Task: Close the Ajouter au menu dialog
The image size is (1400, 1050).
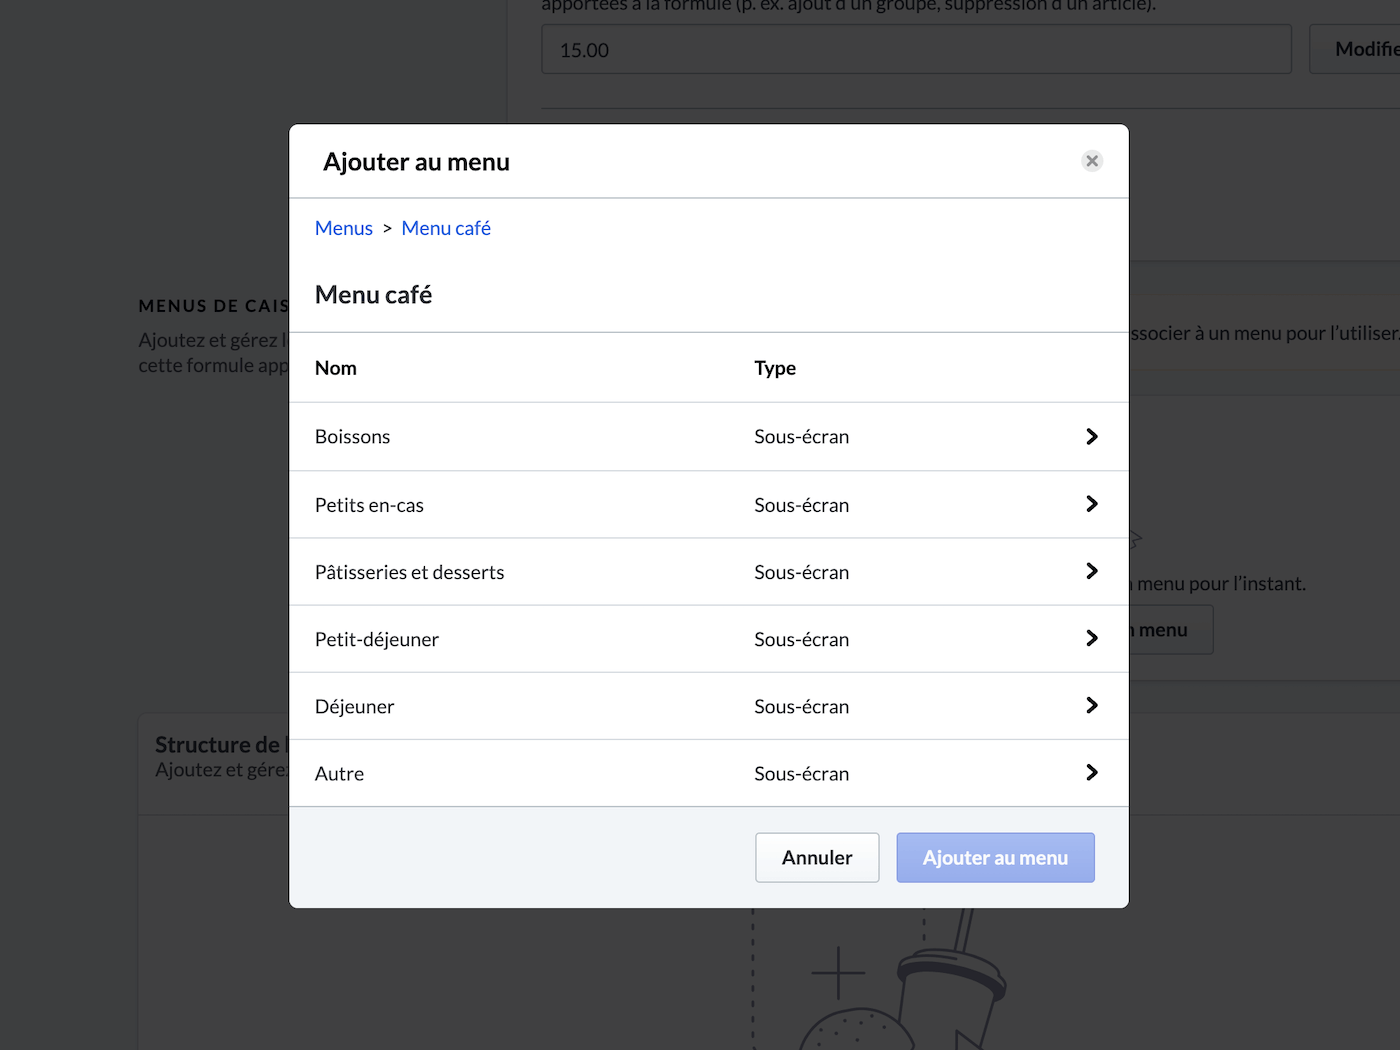Action: pos(1092,161)
